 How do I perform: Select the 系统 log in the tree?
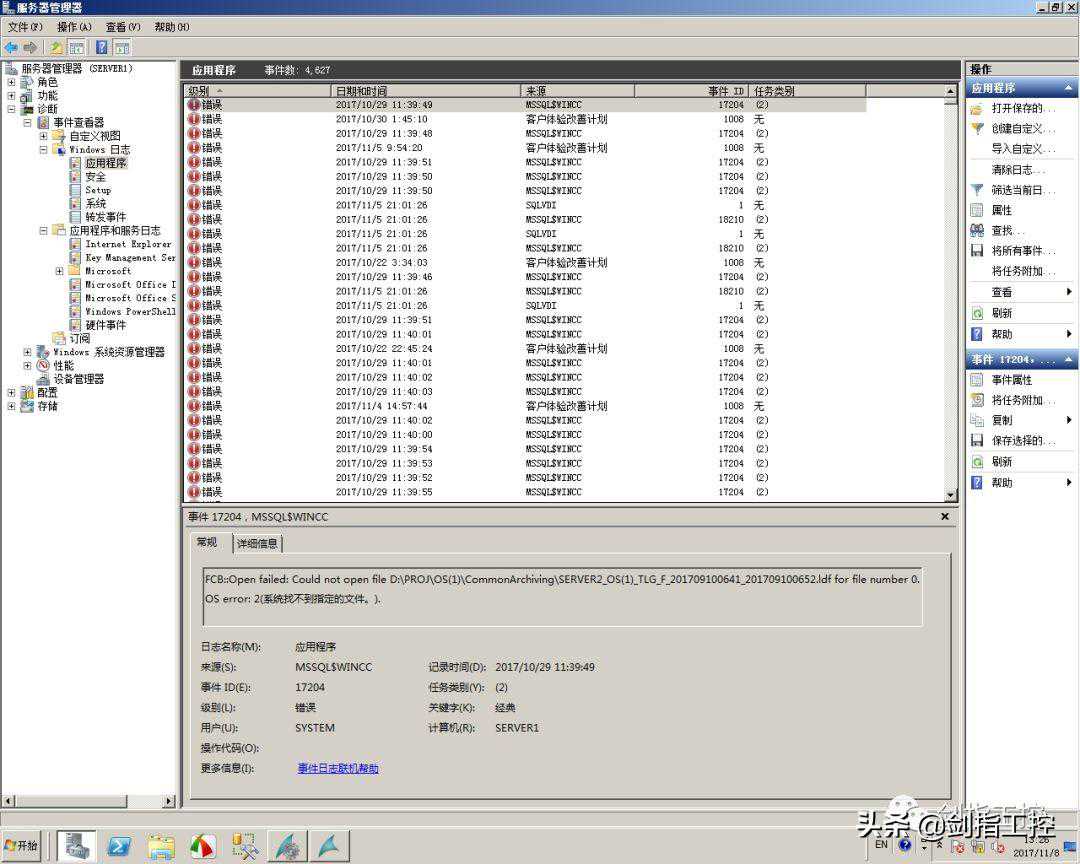(x=95, y=204)
